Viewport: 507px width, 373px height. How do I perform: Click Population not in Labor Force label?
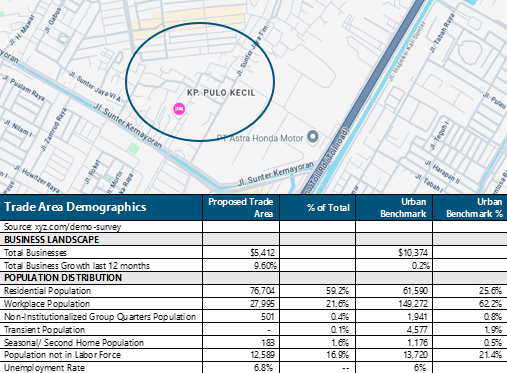pos(62,355)
